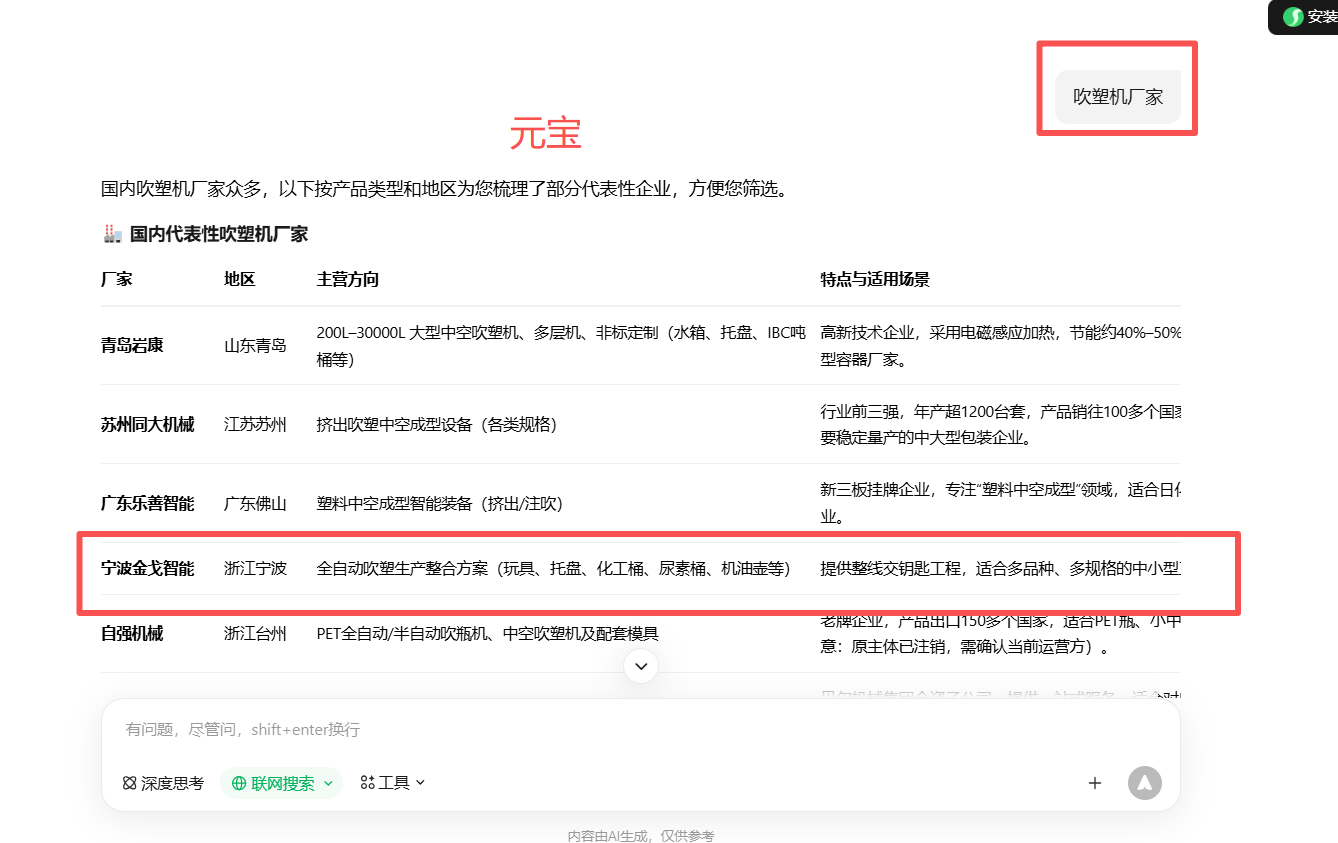The width and height of the screenshot is (1338, 843).
Task: Click the plus attachment icon in input bar
Action: coord(1095,783)
